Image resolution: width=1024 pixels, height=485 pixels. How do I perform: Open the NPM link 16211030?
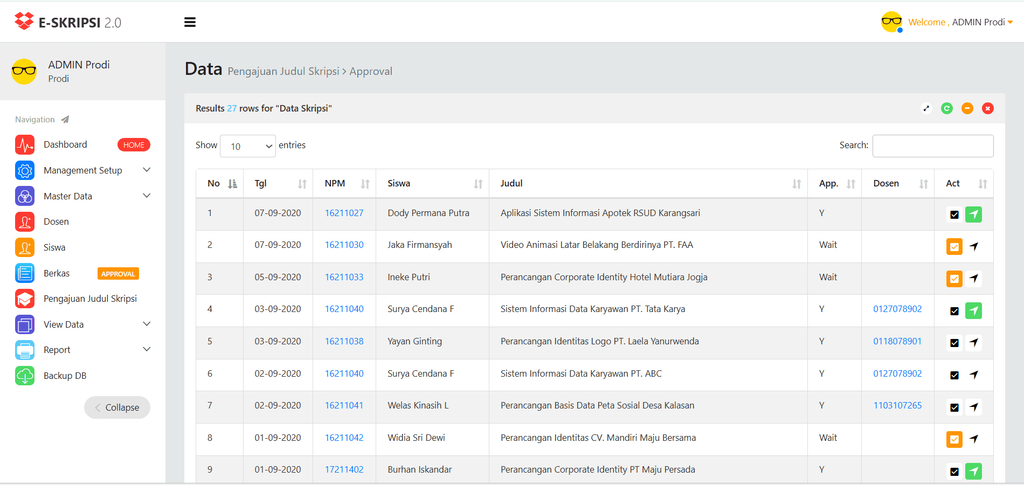(x=344, y=245)
